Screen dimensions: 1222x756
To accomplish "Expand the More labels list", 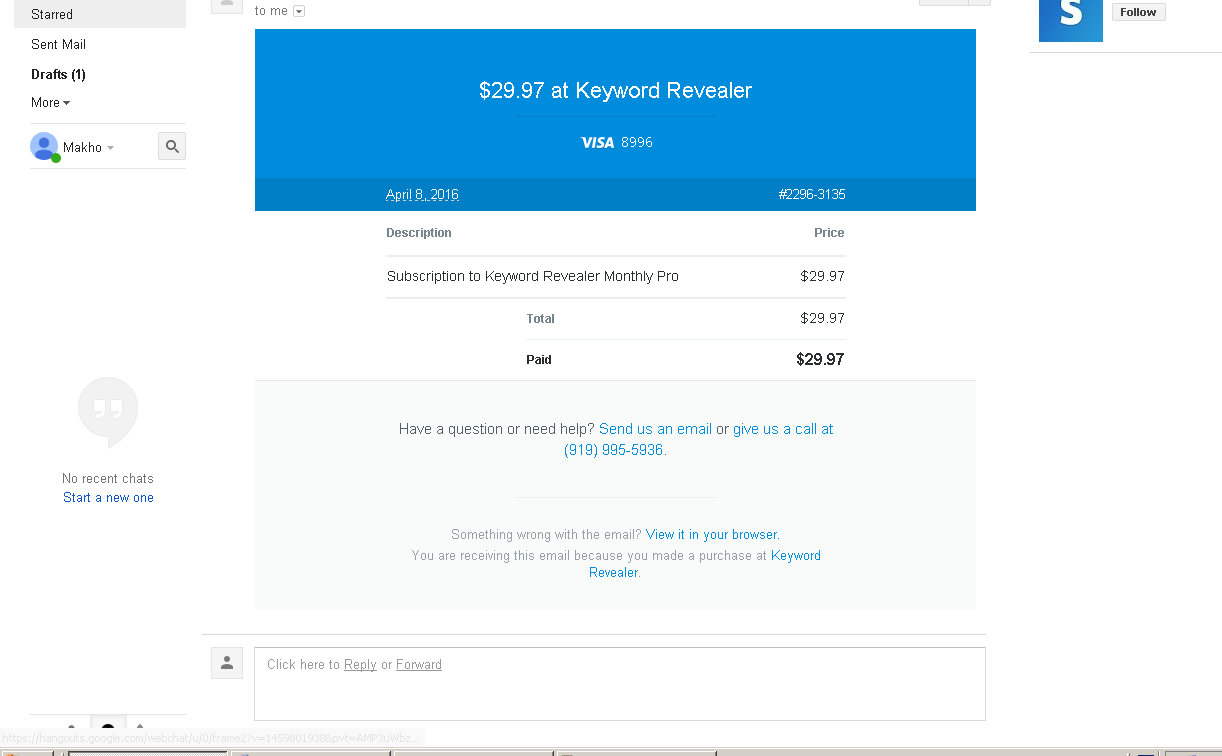I will coord(50,102).
